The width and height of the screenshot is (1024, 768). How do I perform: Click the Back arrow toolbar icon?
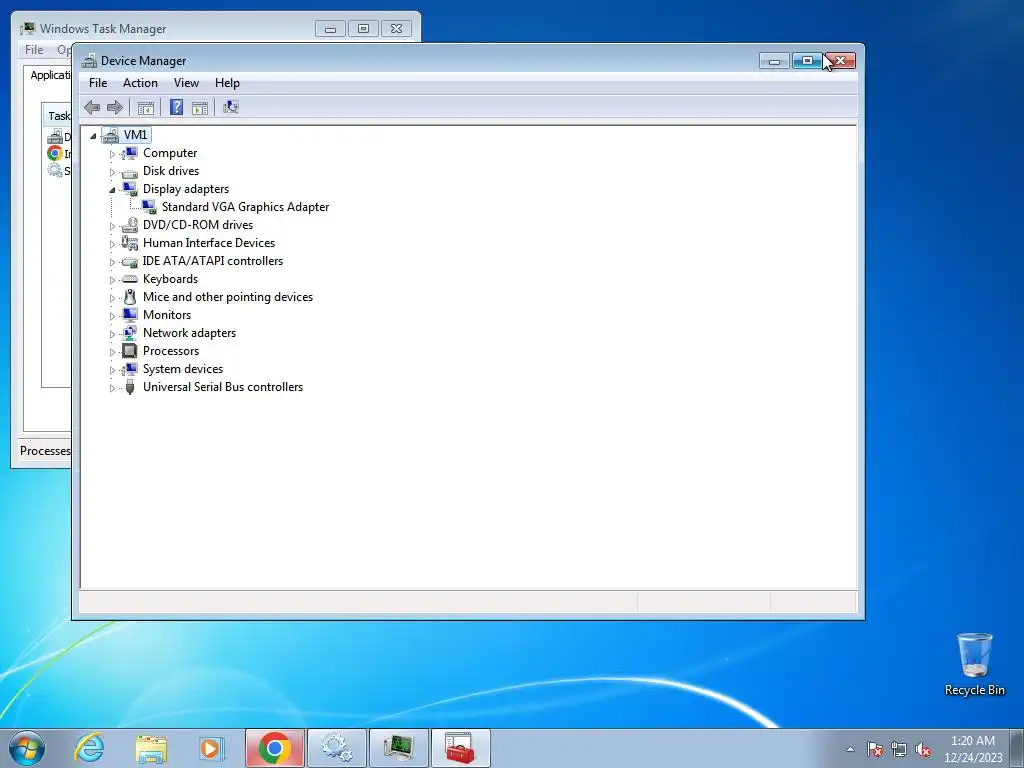(x=92, y=107)
